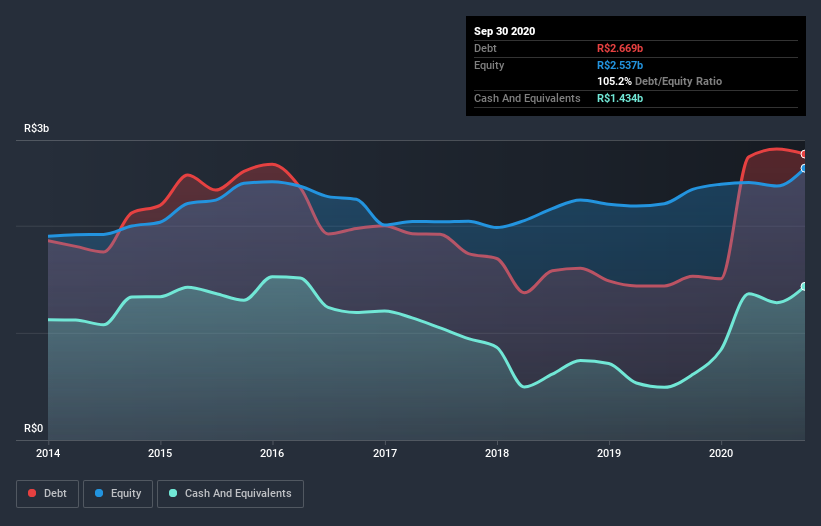The width and height of the screenshot is (821, 526).
Task: Toggle the Cash And Equivalents legend button
Action: coord(230,494)
